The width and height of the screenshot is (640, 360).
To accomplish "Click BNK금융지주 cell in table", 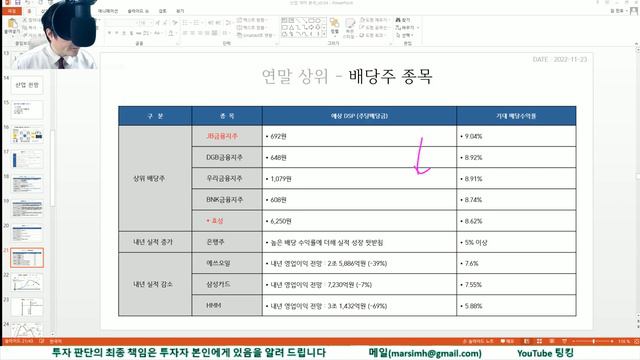I will pyautogui.click(x=227, y=200).
